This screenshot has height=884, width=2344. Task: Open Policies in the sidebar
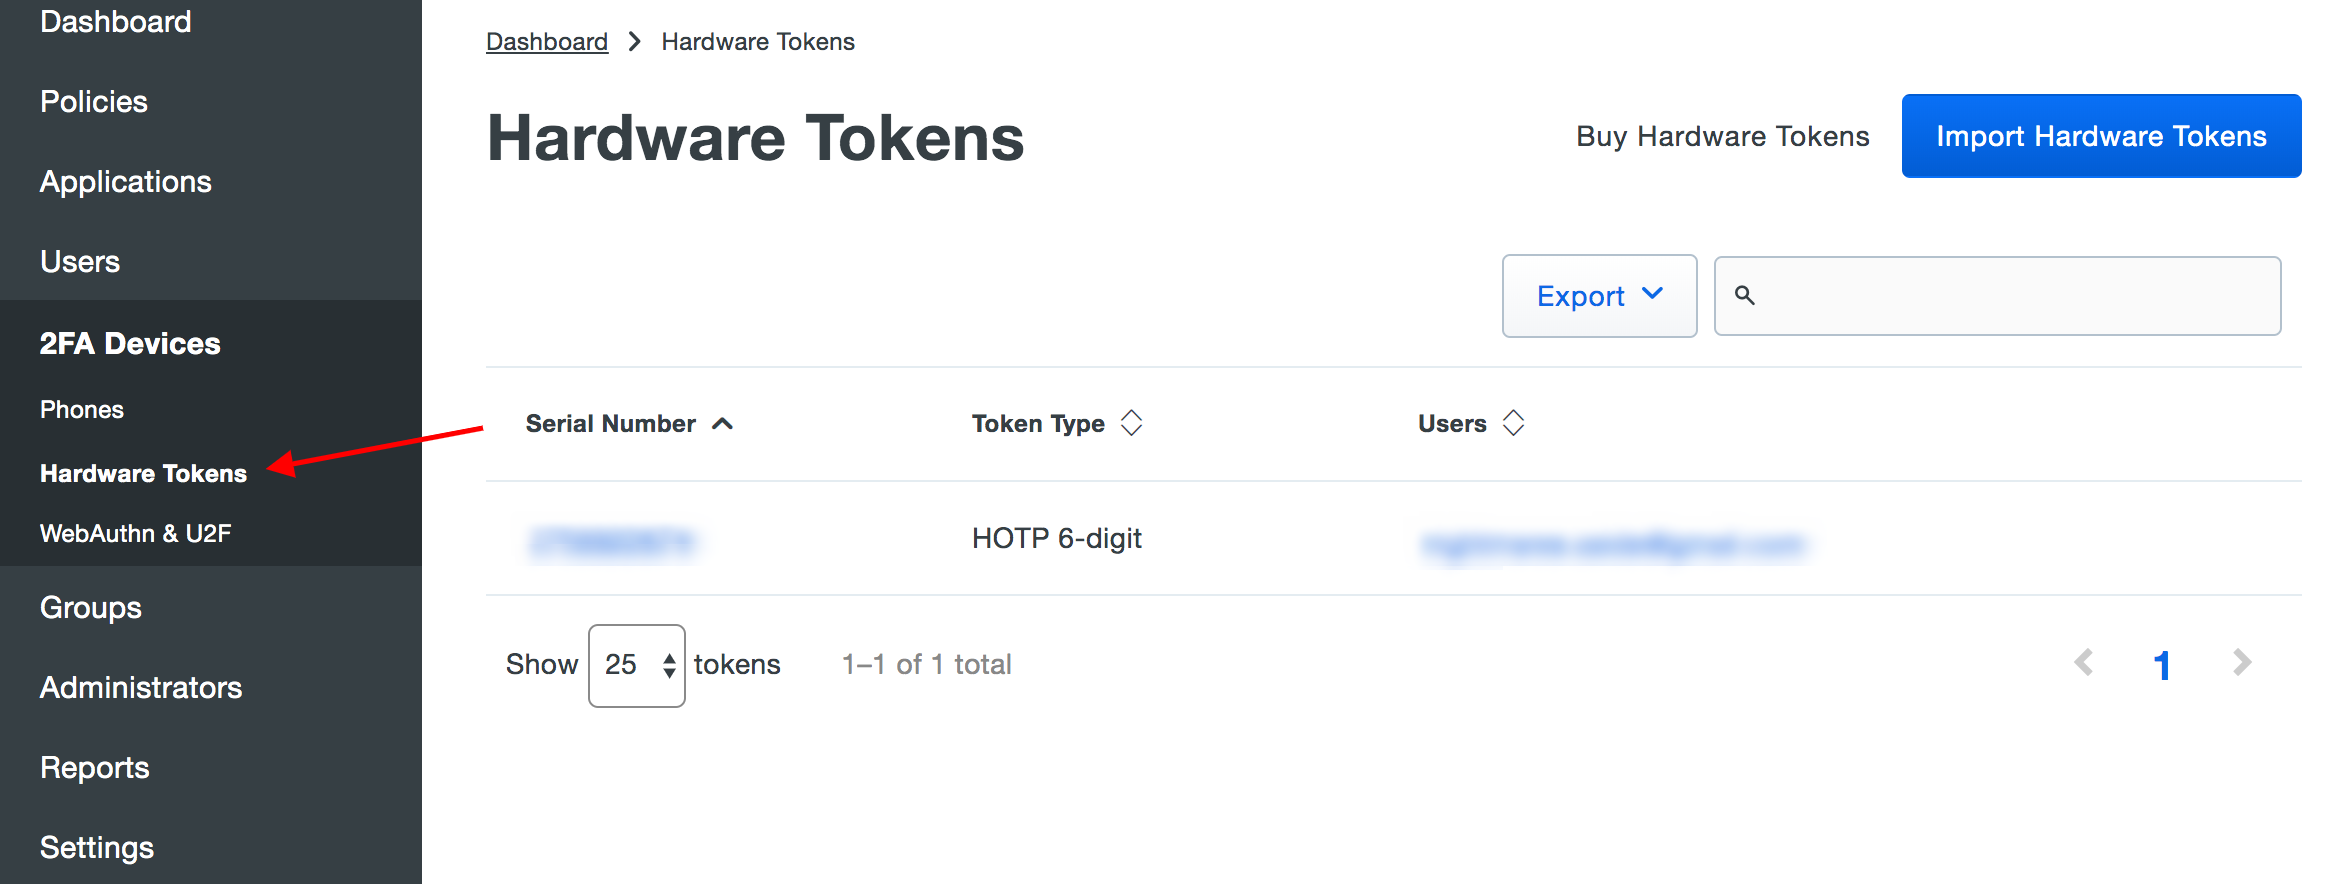click(x=94, y=102)
